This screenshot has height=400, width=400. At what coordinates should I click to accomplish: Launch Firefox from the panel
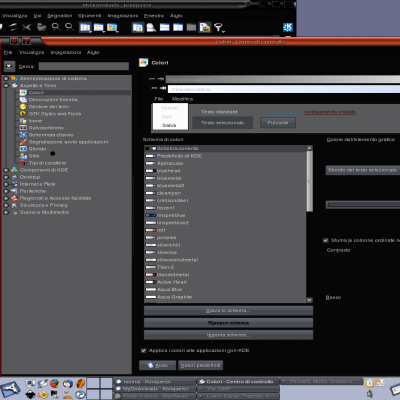pyautogui.click(x=55, y=383)
